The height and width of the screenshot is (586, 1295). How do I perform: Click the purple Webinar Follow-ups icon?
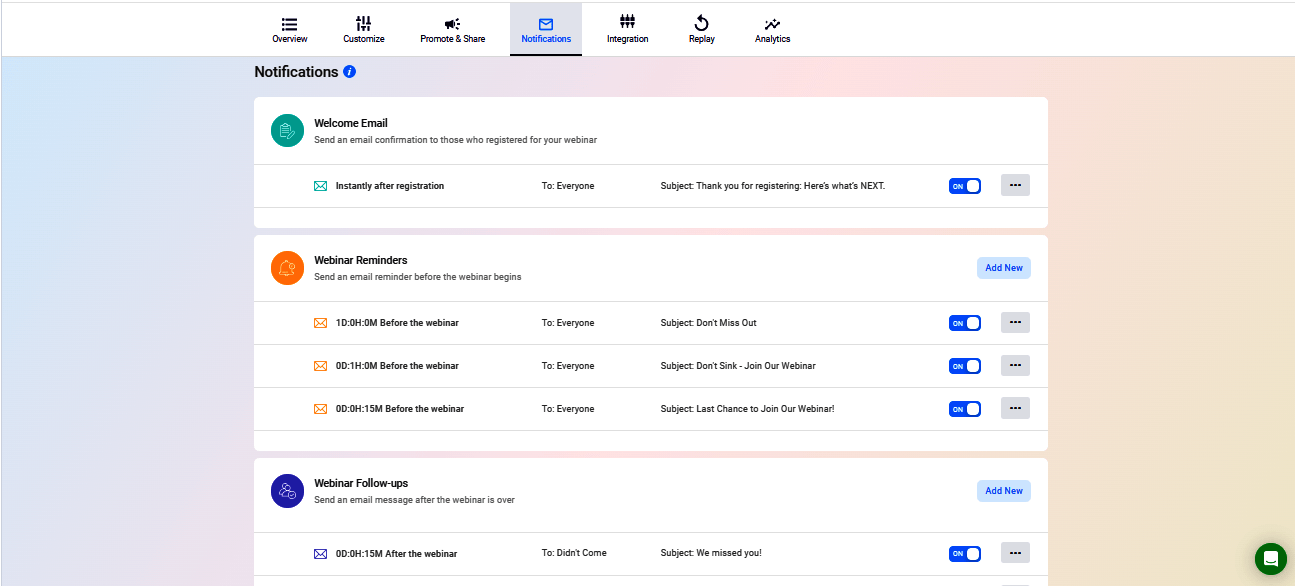[x=287, y=491]
